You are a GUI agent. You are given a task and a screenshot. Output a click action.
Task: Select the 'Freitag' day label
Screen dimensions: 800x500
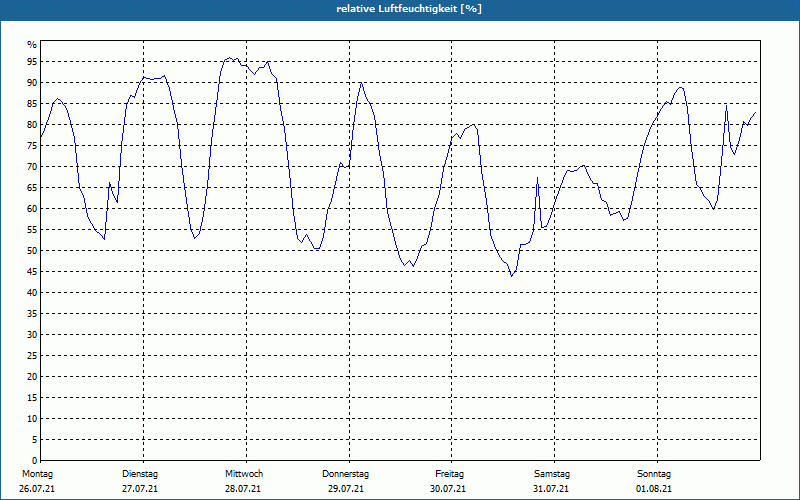point(449,474)
